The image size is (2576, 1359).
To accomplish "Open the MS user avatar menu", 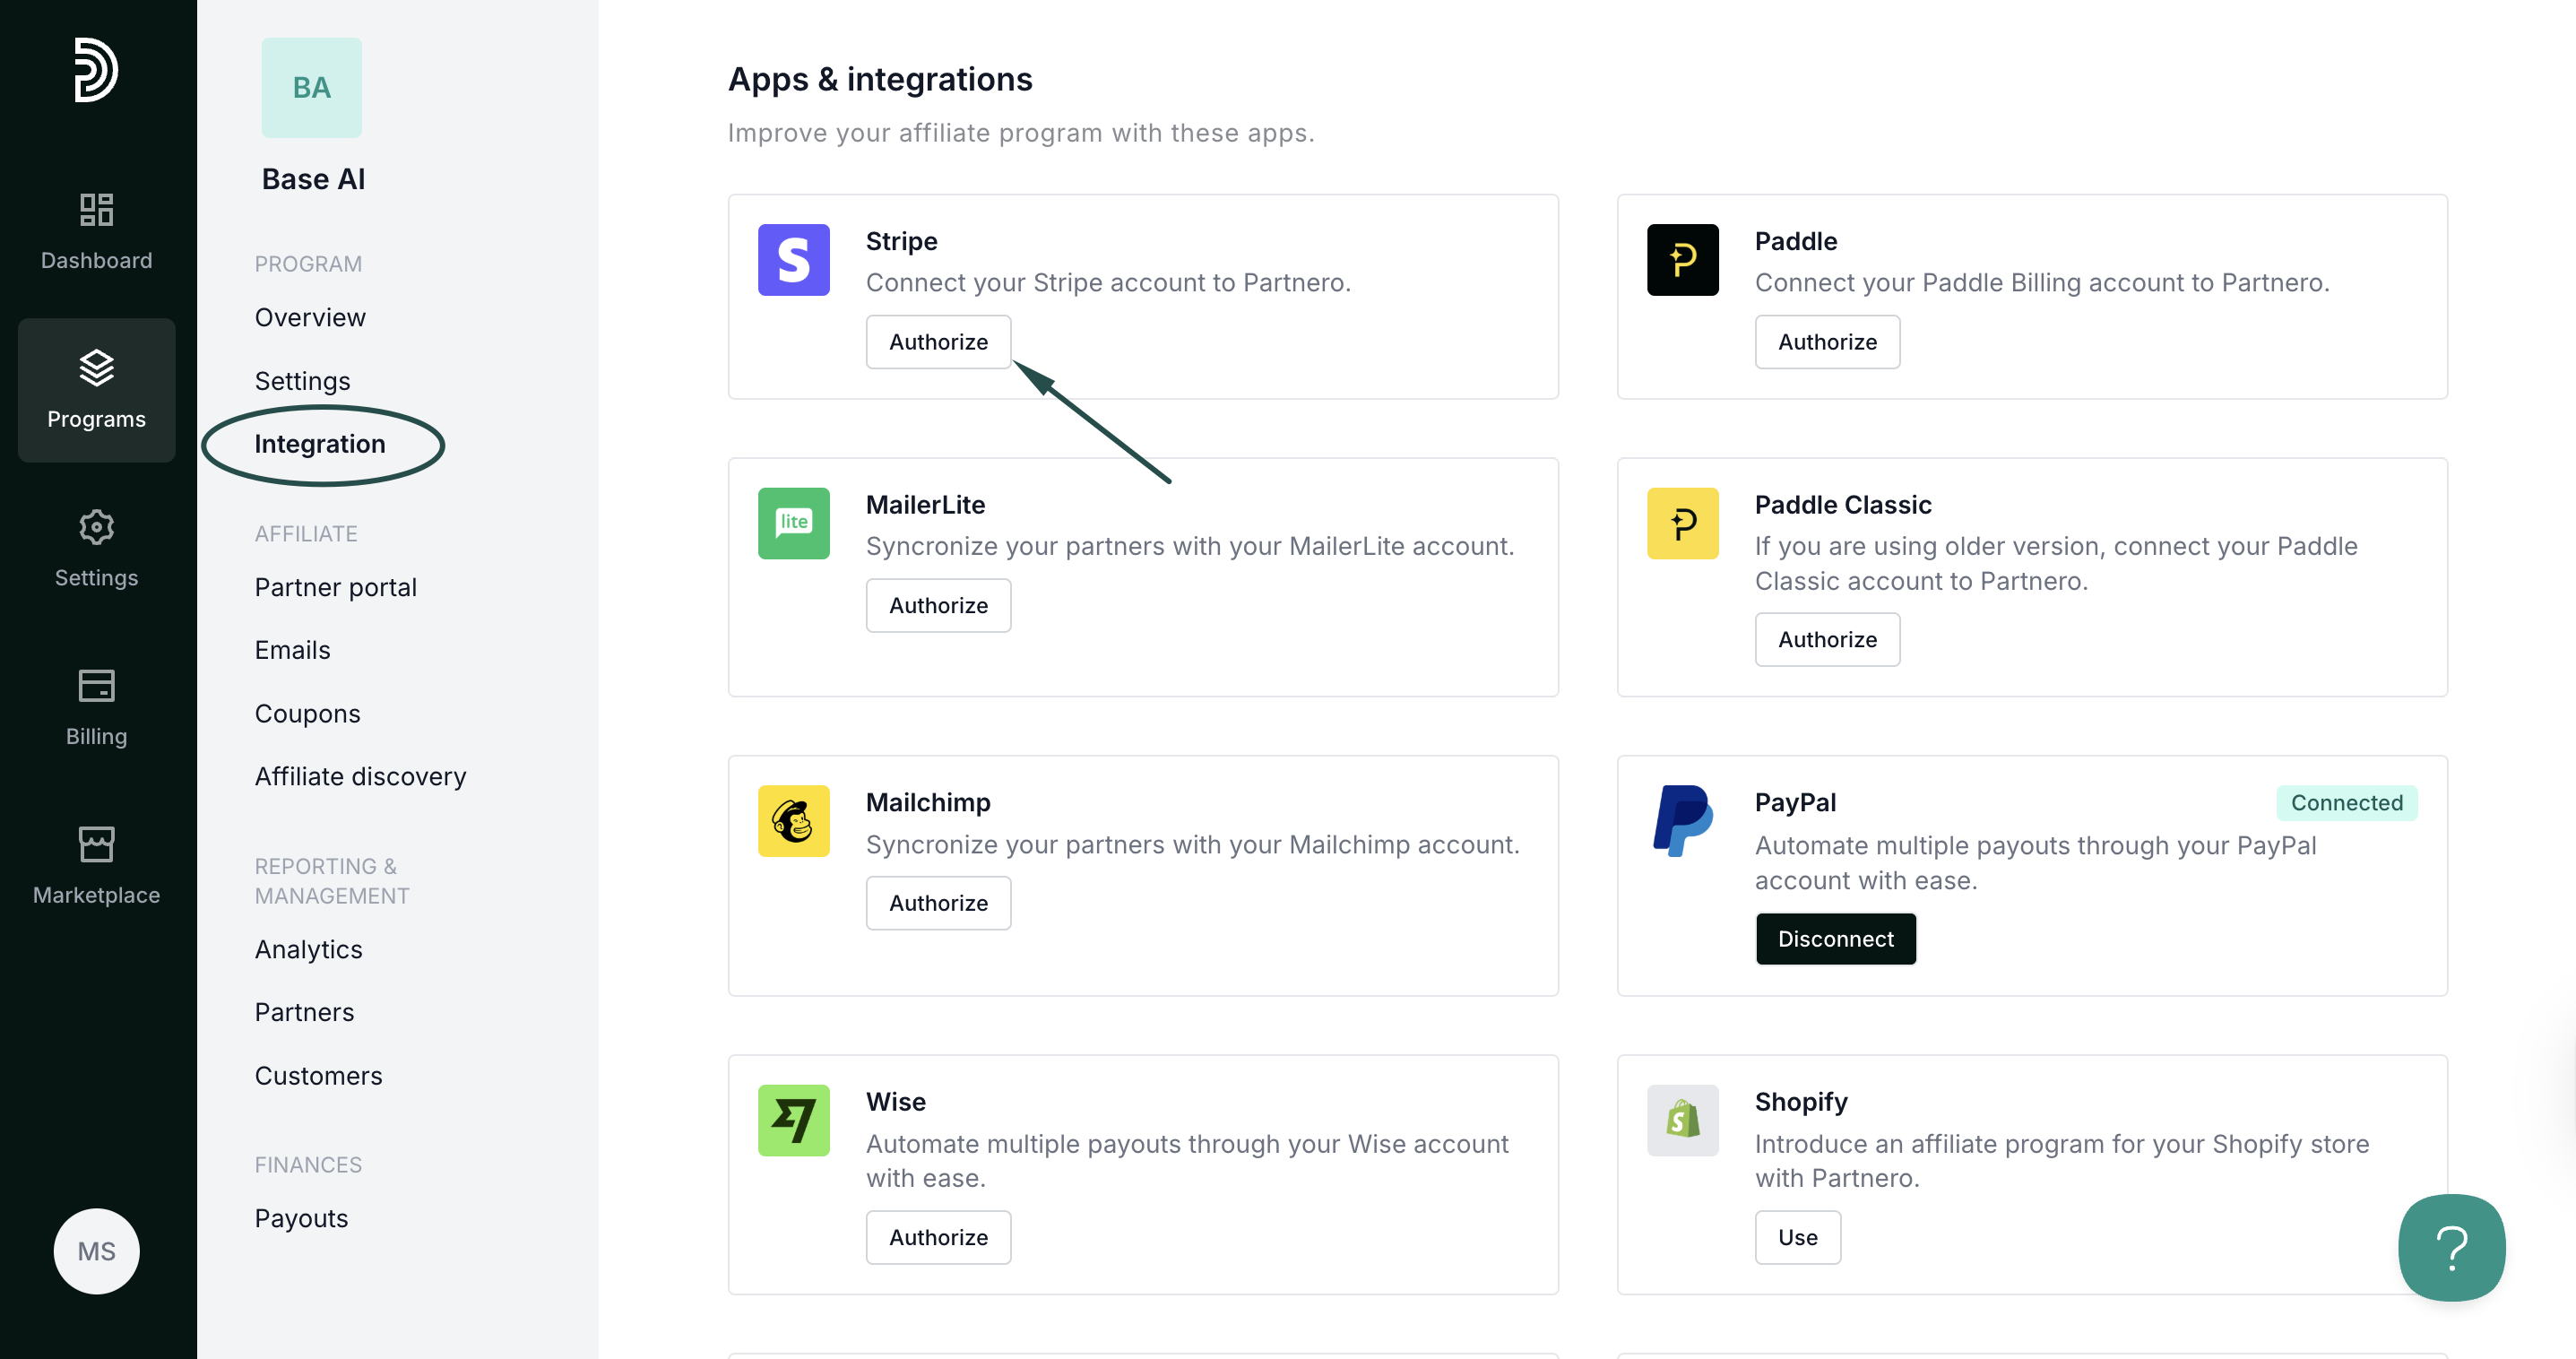I will (x=96, y=1251).
